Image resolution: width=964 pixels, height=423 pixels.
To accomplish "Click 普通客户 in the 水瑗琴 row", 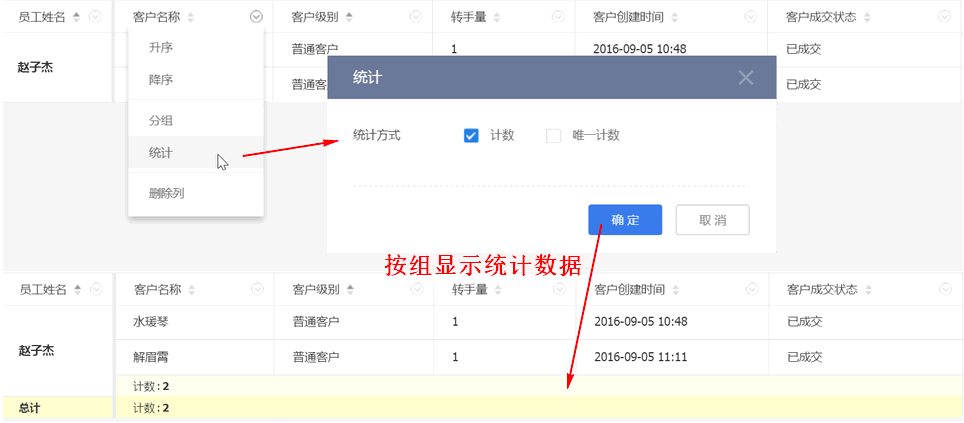I will click(x=316, y=322).
